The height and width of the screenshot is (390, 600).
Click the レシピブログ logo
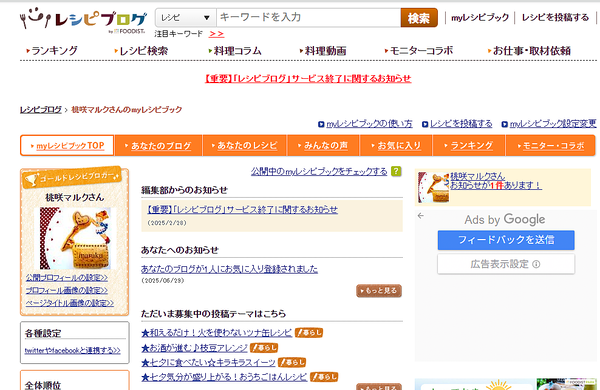[x=83, y=20]
